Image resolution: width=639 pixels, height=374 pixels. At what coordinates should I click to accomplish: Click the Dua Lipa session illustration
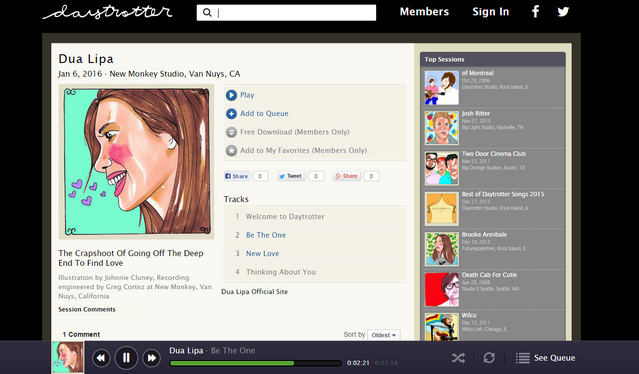[x=136, y=162]
